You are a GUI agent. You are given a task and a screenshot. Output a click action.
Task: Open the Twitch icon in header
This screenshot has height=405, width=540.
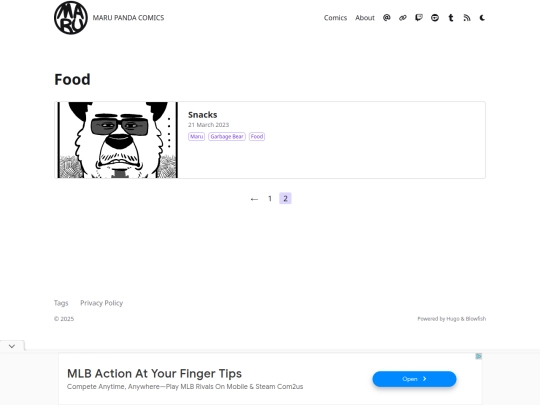coord(419,18)
